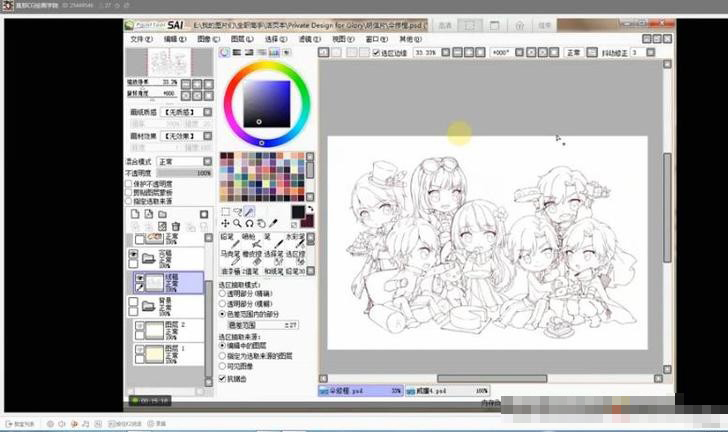Select the move tool with four arrows
Screen dimensions: 728x432
point(225,223)
